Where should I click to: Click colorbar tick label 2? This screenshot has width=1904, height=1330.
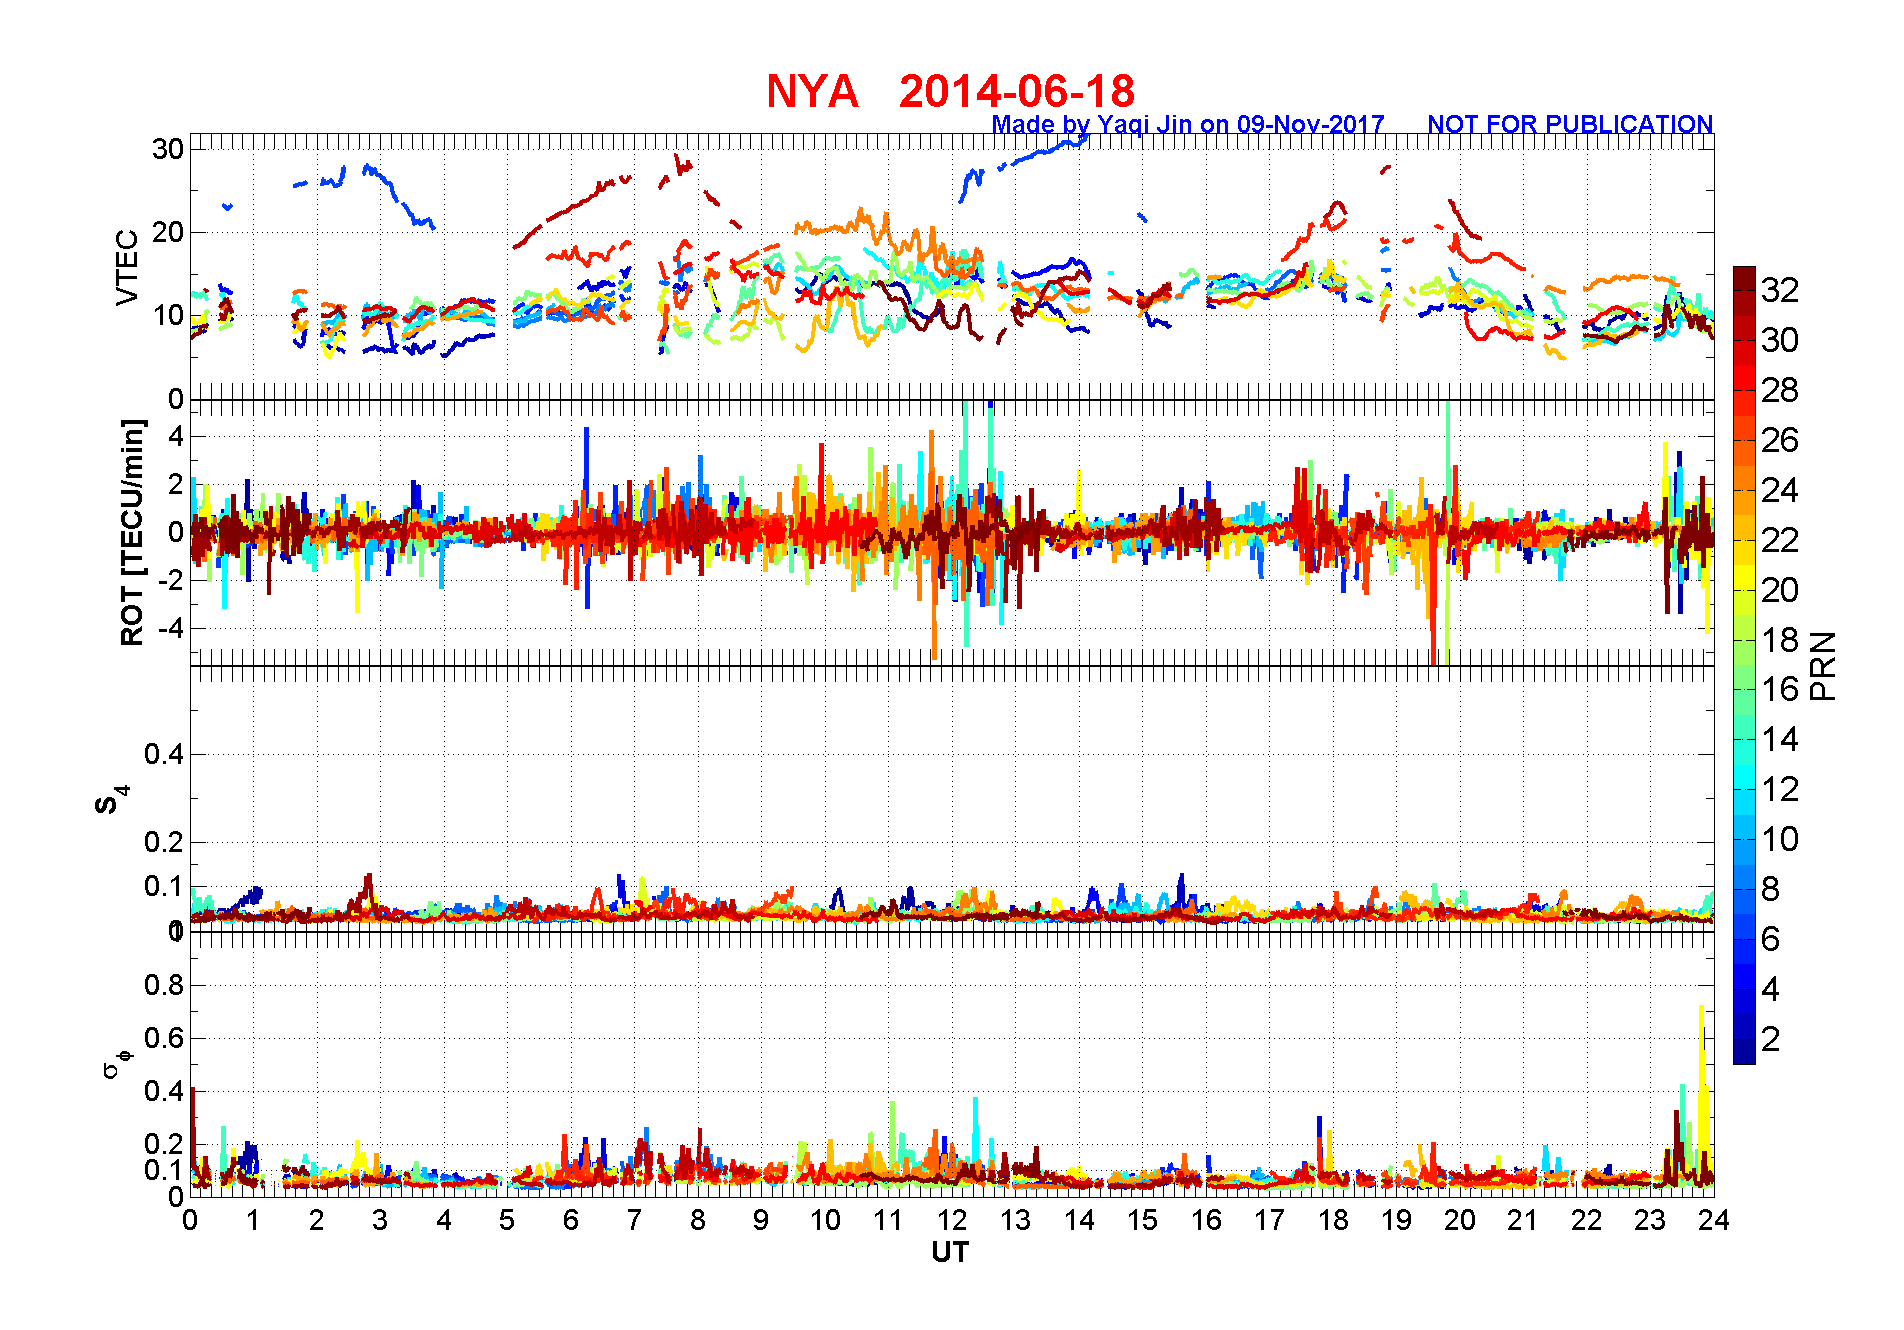1770,1039
